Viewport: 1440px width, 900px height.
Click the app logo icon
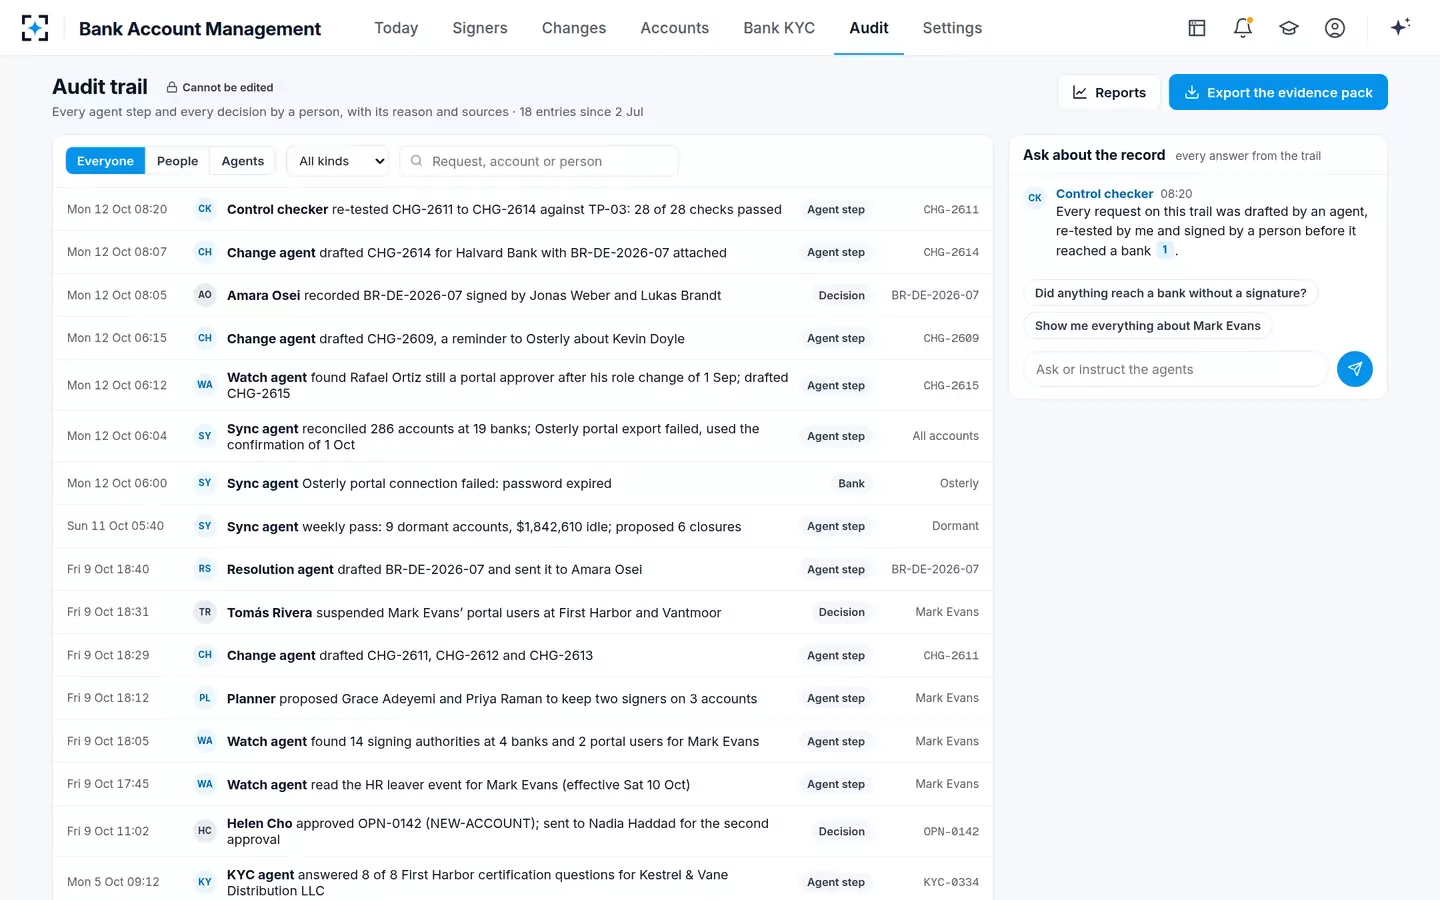pyautogui.click(x=35, y=28)
